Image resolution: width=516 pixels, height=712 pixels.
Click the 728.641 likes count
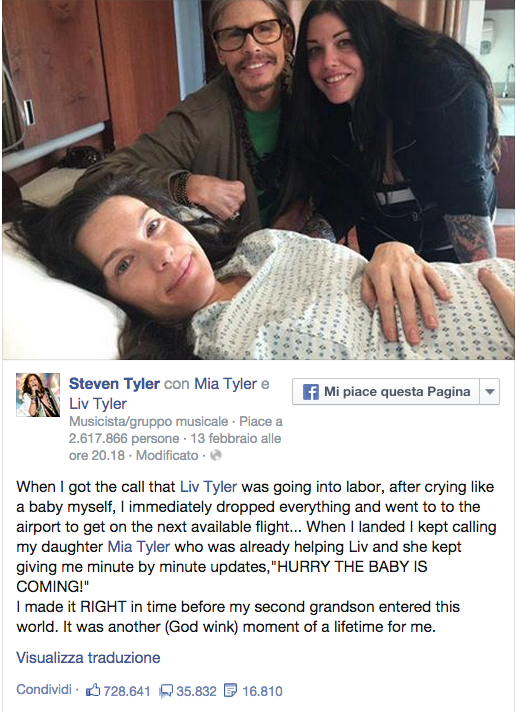(127, 691)
